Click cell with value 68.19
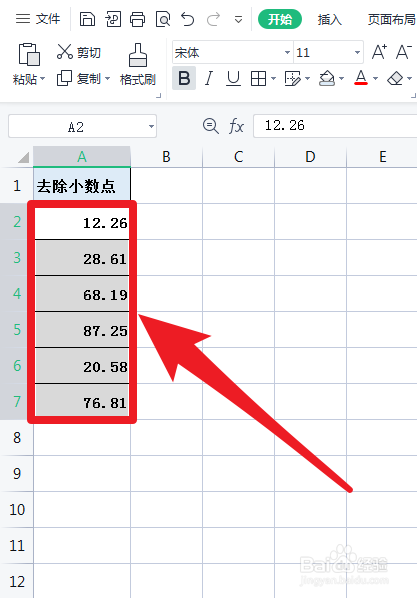The image size is (417, 598). (x=82, y=294)
